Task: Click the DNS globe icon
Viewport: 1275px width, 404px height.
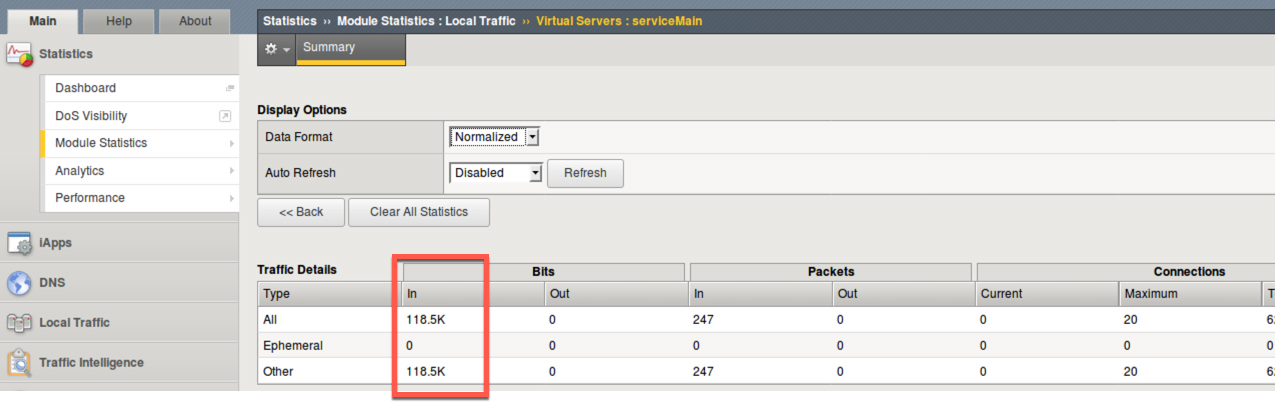Action: coord(19,283)
